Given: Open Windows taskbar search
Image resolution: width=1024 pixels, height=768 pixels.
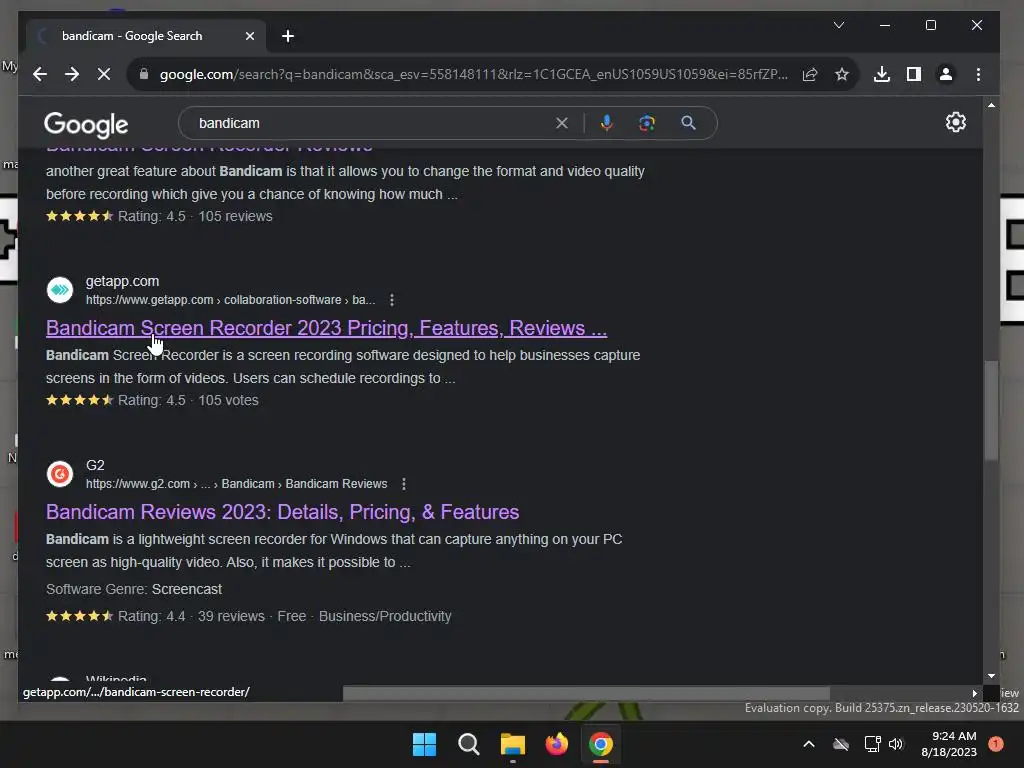Looking at the screenshot, I should pos(468,744).
